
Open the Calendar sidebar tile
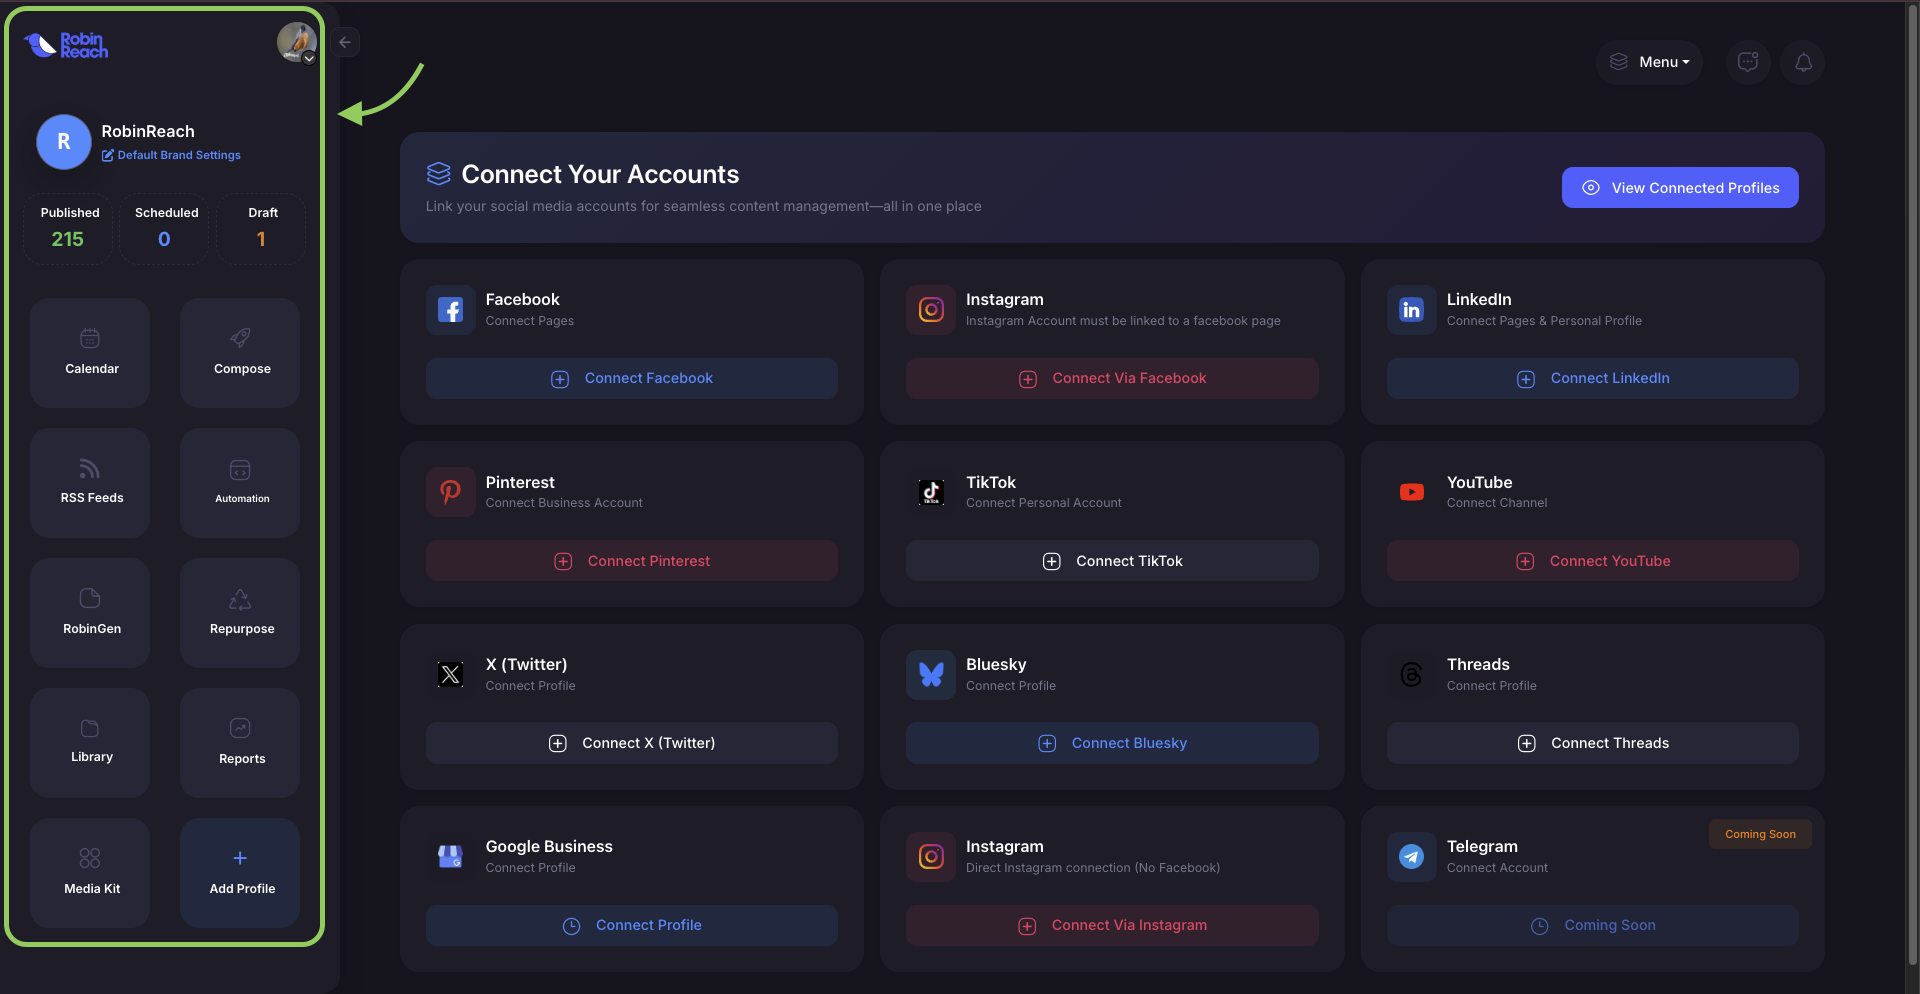tap(90, 353)
